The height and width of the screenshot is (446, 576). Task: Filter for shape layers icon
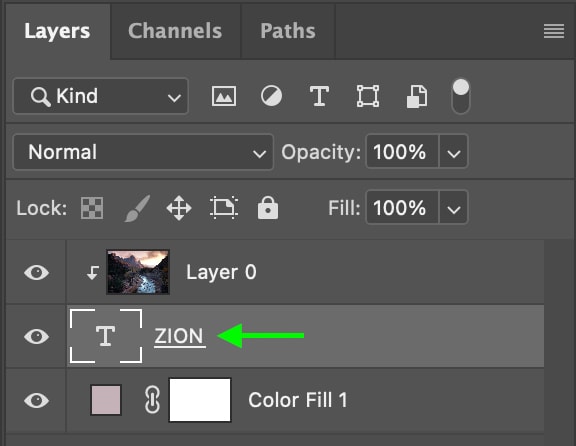[368, 96]
